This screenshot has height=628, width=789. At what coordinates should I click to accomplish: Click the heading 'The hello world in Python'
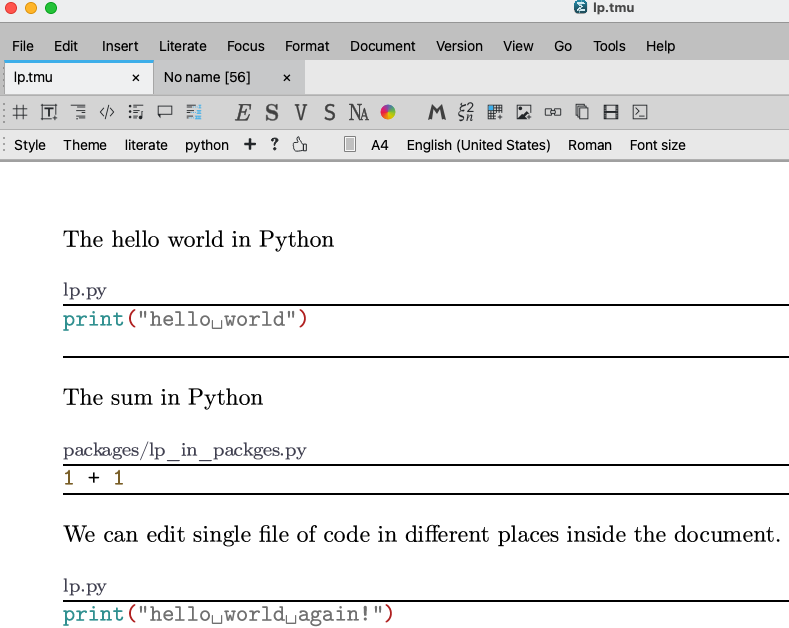198,240
